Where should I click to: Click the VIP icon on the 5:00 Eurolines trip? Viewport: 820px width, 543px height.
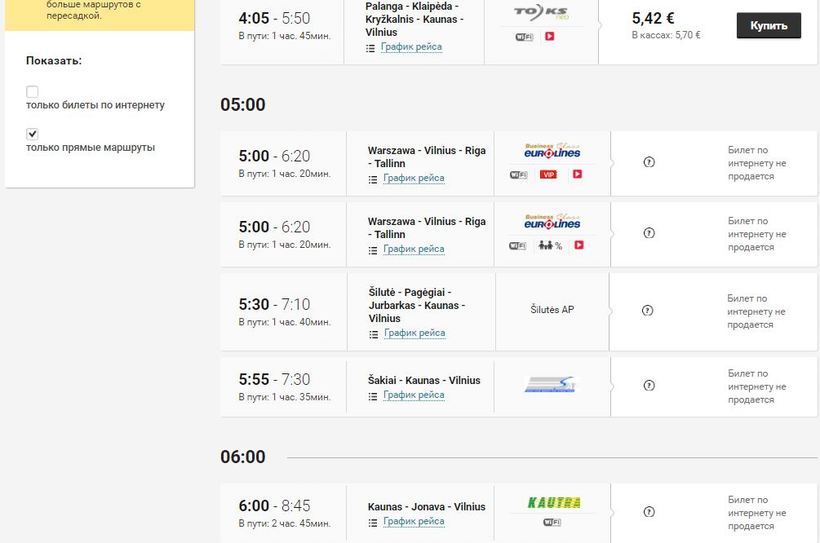(x=548, y=175)
